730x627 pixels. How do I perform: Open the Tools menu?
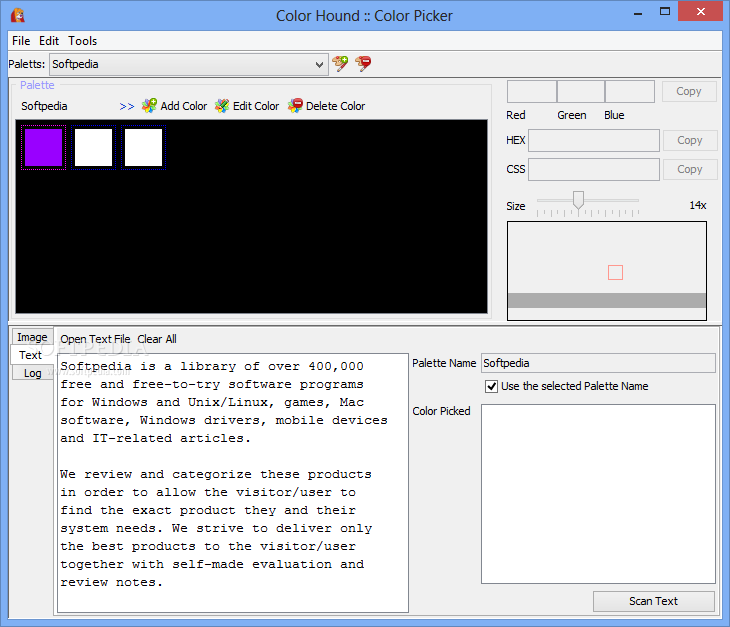[82, 41]
